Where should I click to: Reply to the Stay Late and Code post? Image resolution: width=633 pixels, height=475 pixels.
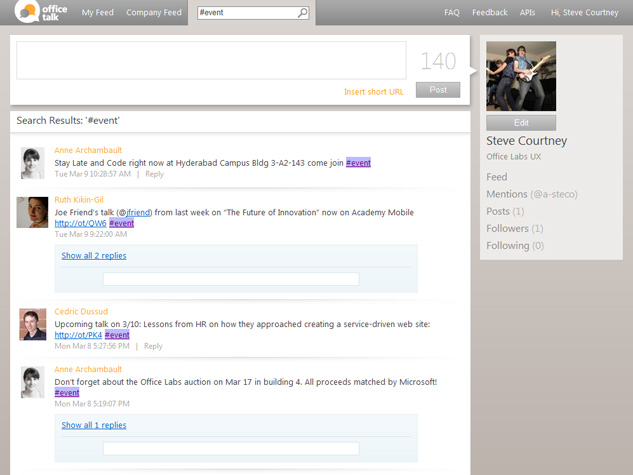pos(154,174)
